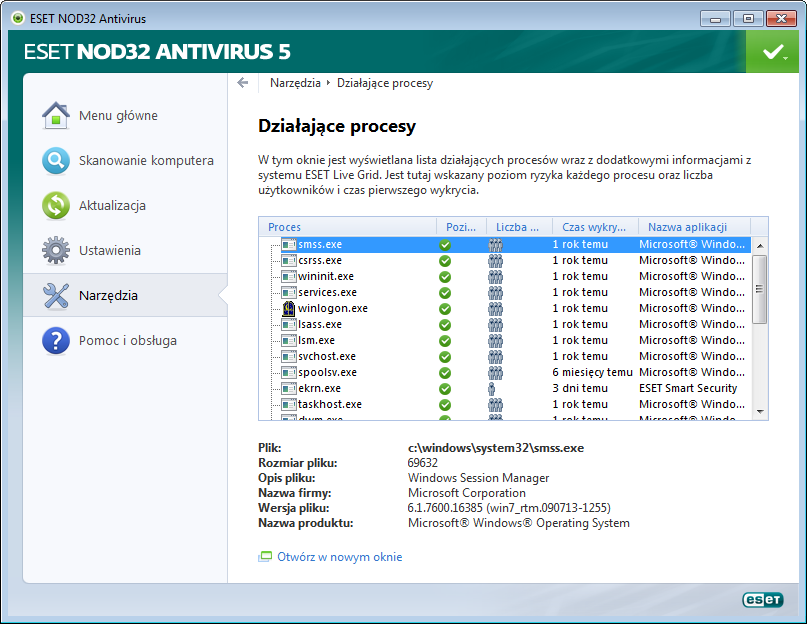Open Ustawienia gear icon
Viewport: 807px width, 624px height.
pyautogui.click(x=56, y=250)
